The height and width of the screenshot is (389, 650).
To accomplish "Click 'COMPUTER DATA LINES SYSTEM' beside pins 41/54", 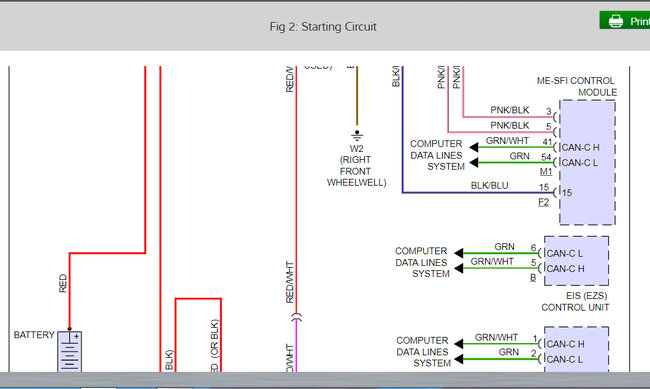I will coord(437,155).
